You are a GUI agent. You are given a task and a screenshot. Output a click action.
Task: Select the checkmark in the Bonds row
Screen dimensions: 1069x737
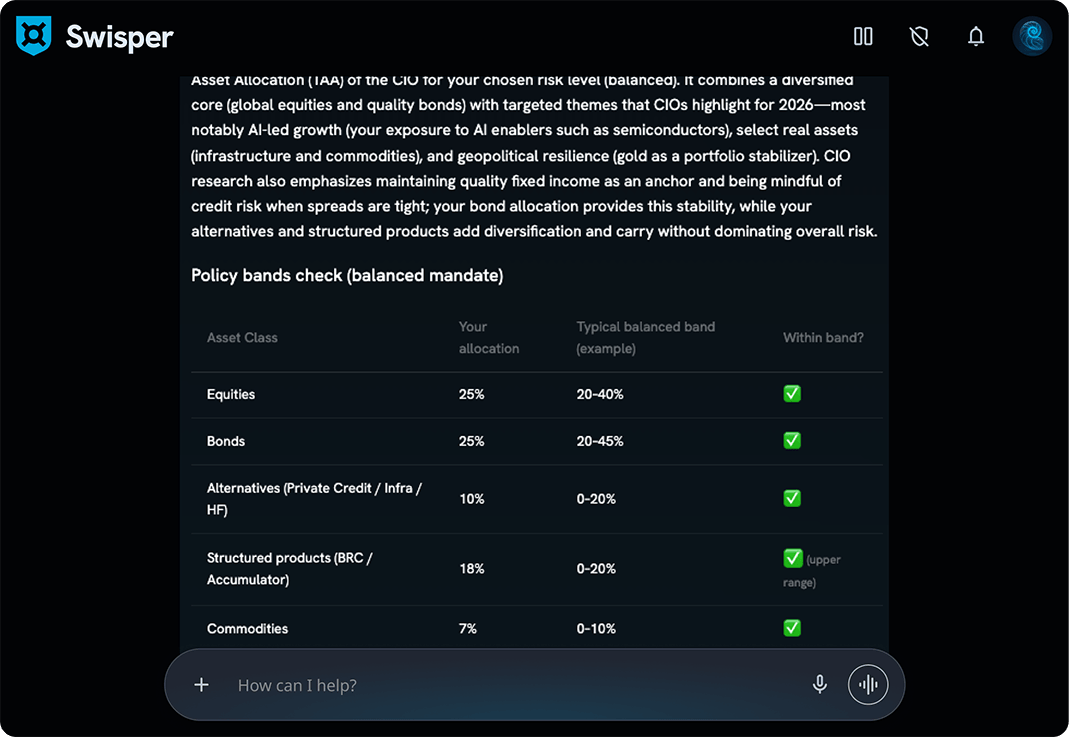(x=792, y=441)
